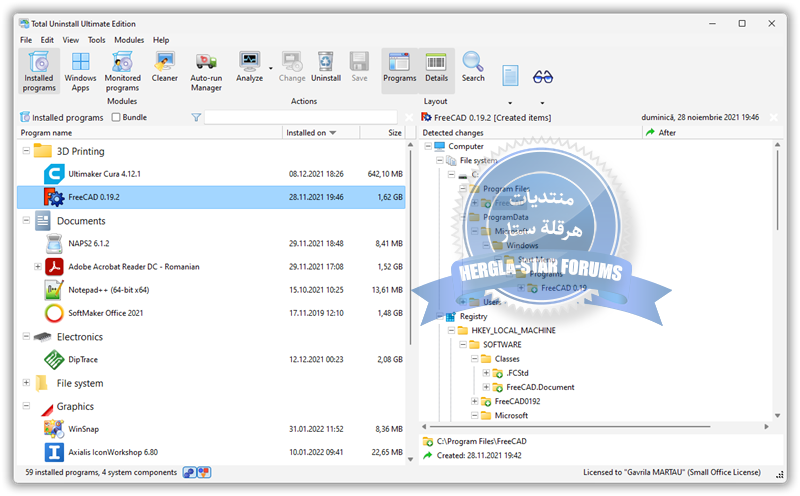Collapse the Computer tree node
This screenshot has height=496, width=800.
pos(428,146)
